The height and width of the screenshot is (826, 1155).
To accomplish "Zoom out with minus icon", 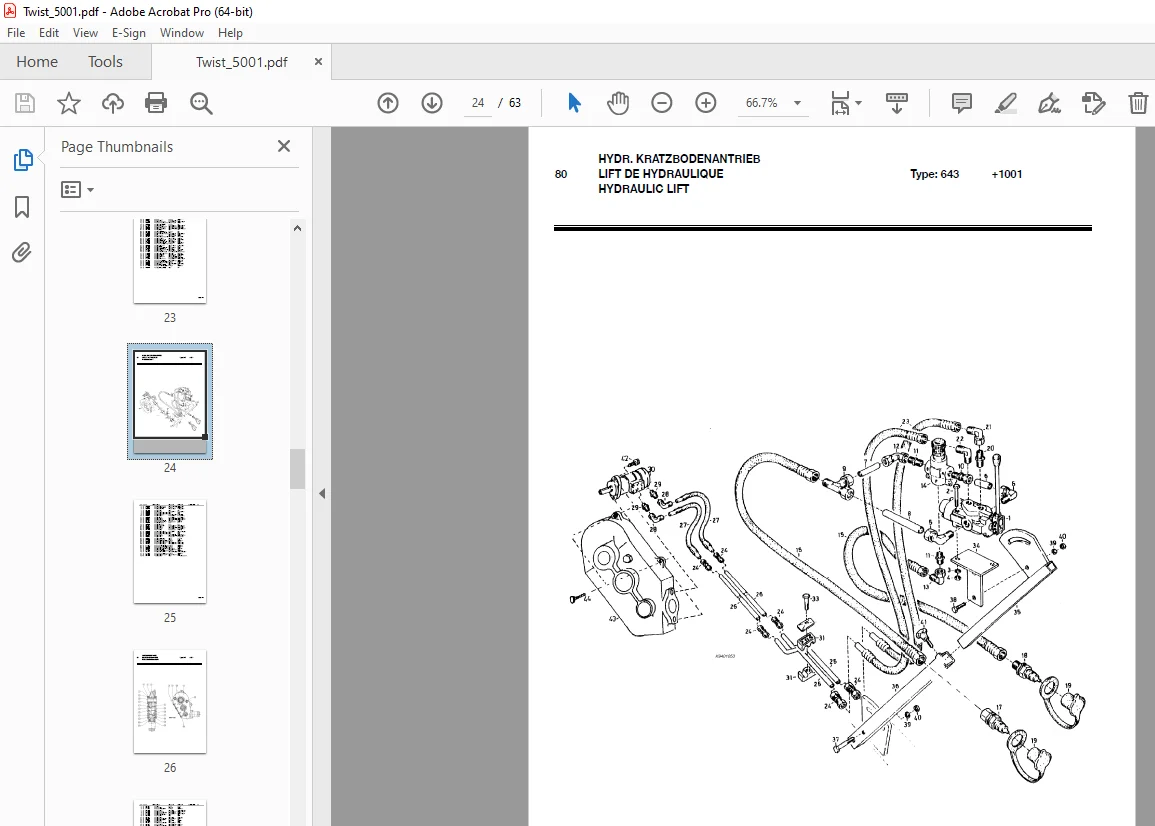I will [662, 103].
